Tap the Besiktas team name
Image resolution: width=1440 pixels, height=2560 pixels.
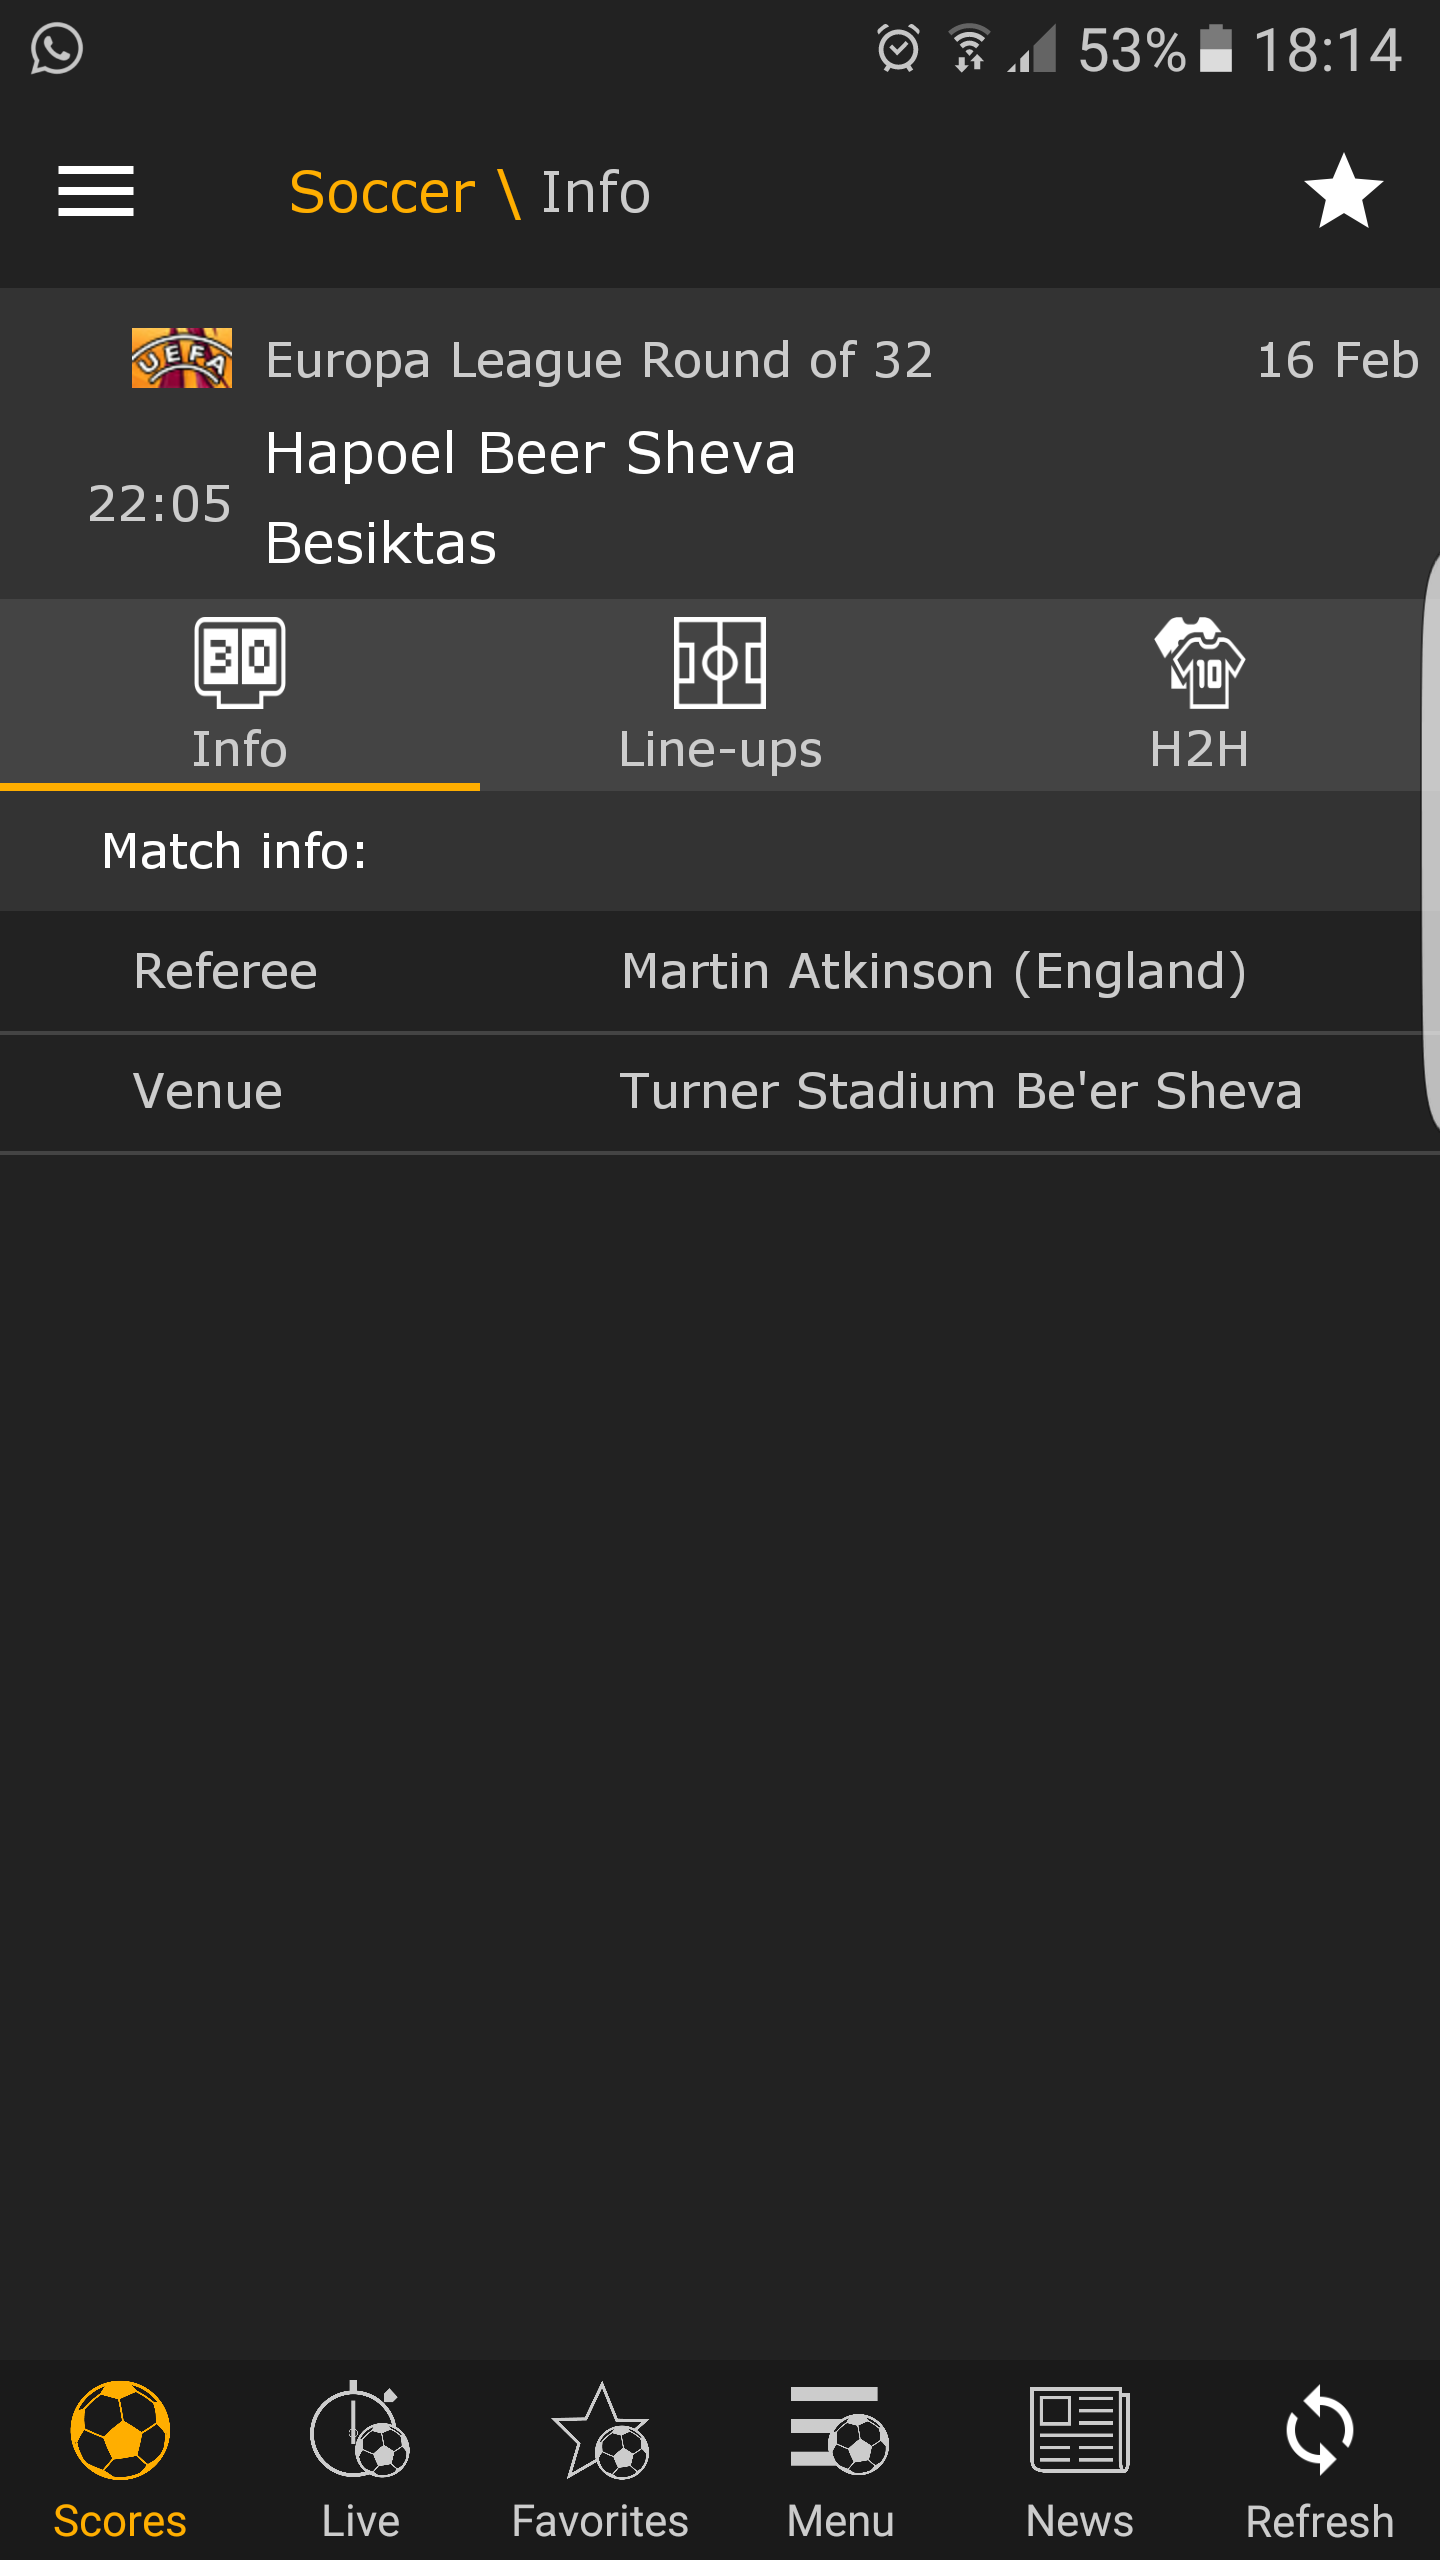pyautogui.click(x=381, y=543)
